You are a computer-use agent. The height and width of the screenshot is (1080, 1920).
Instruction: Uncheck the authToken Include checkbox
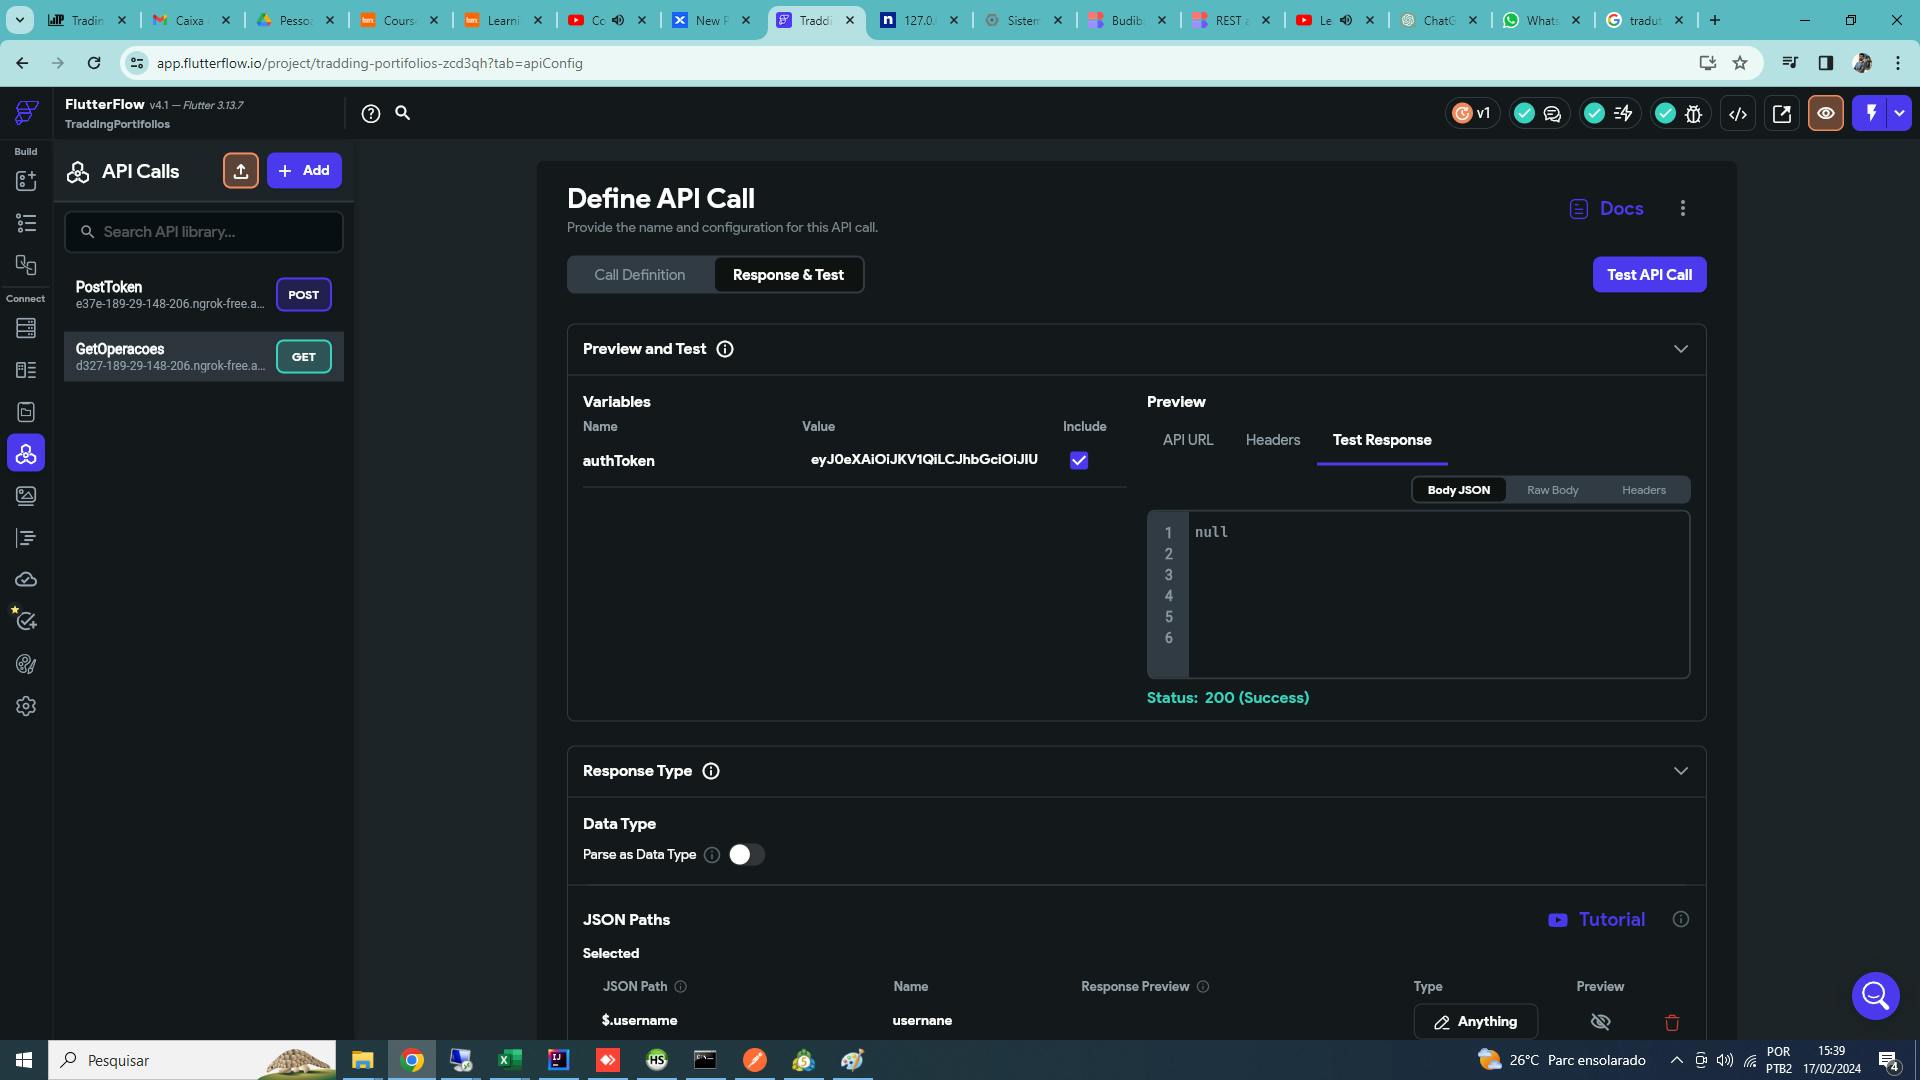pos(1079,460)
